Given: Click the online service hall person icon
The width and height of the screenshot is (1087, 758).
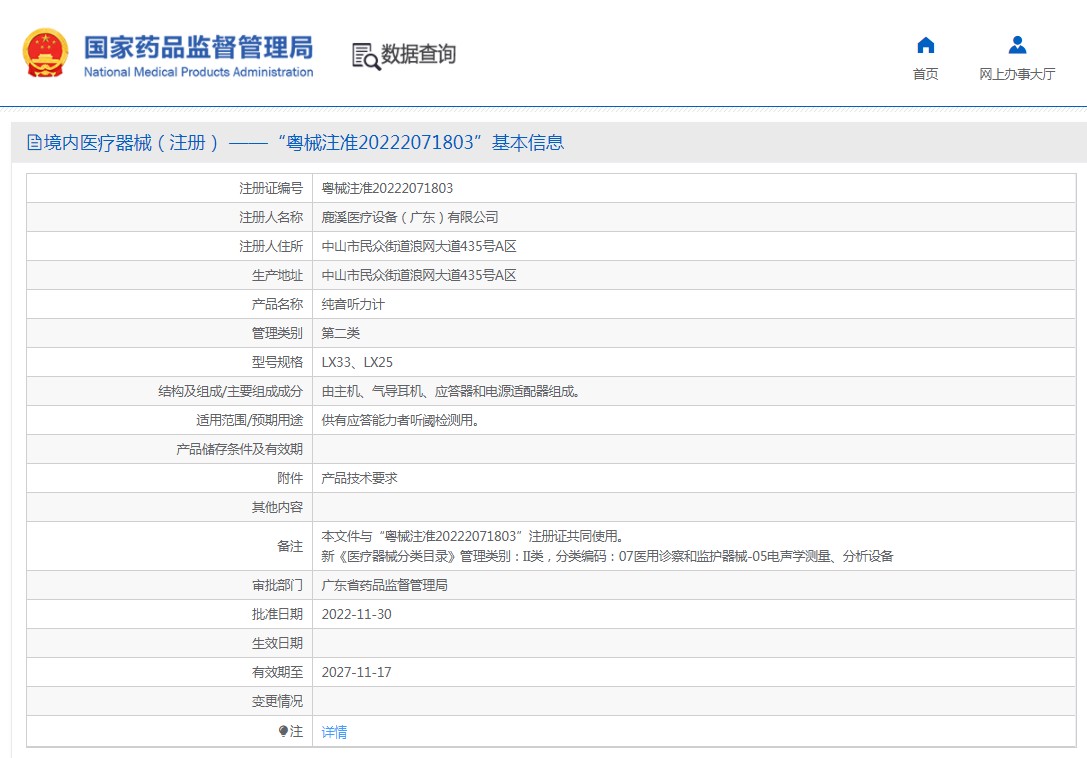Looking at the screenshot, I should tap(1017, 45).
